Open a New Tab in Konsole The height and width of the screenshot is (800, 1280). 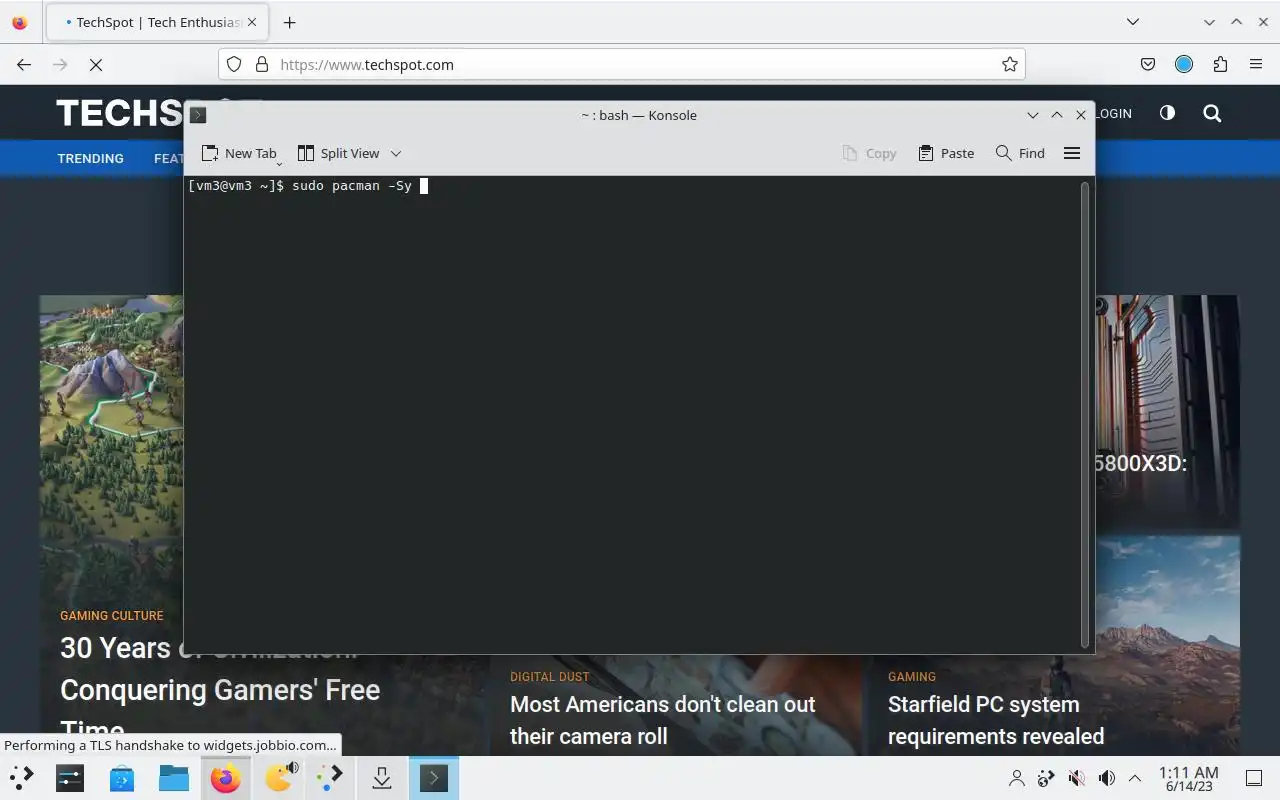tap(239, 153)
